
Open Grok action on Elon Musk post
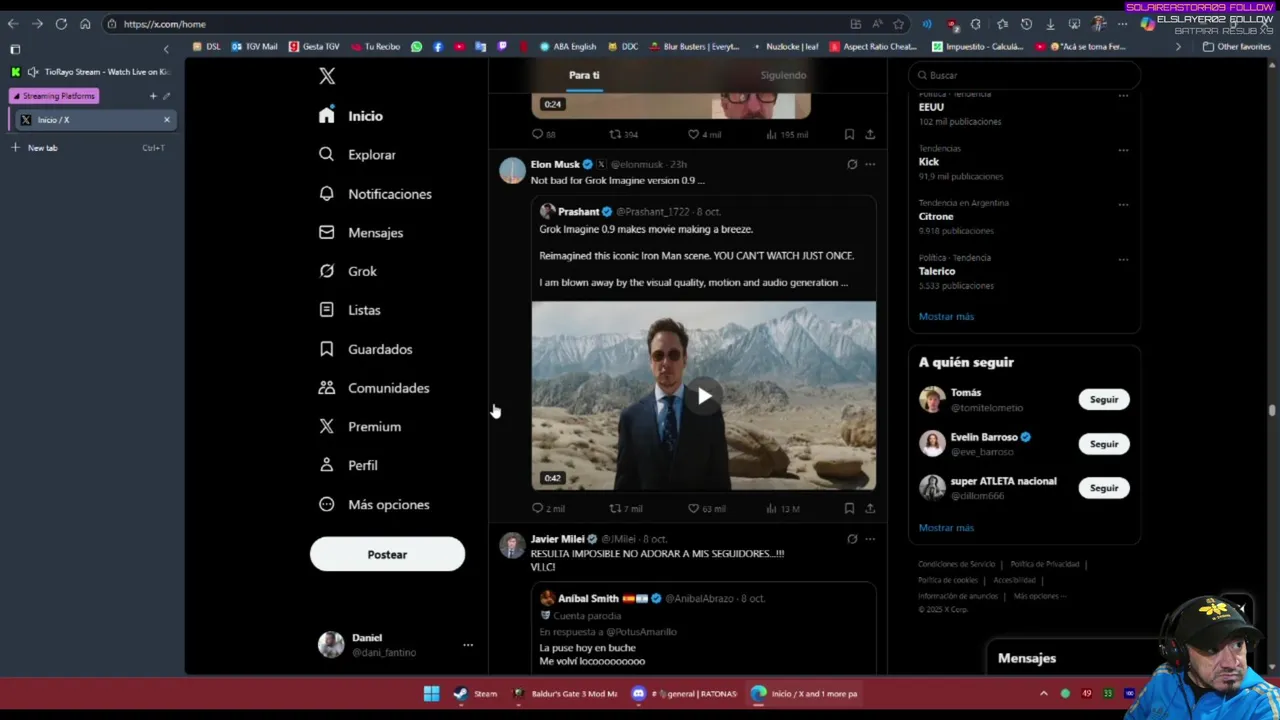click(x=852, y=164)
